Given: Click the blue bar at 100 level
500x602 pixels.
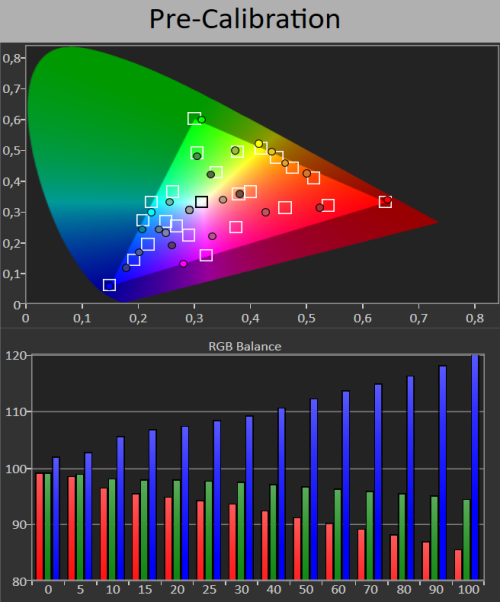Looking at the screenshot, I should (475, 467).
